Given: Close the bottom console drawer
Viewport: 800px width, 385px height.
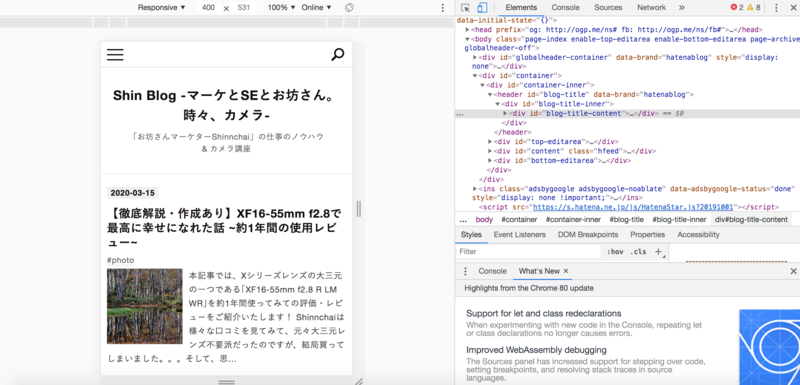Looking at the screenshot, I should 793,271.
